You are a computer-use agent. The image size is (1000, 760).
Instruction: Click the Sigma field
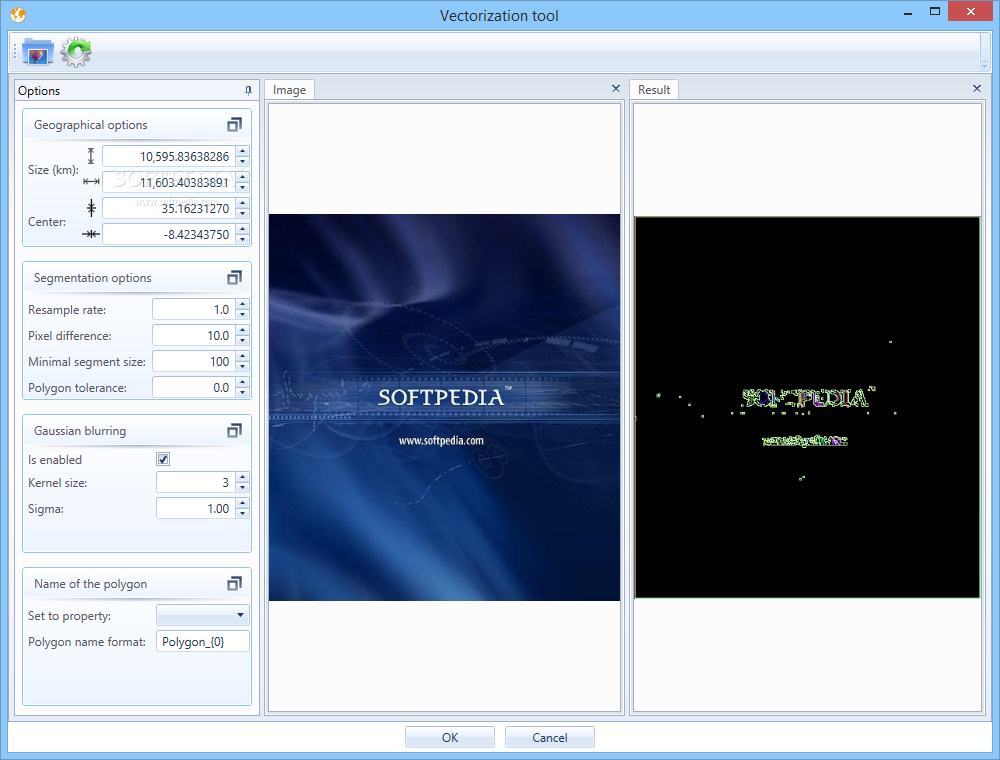(196, 509)
